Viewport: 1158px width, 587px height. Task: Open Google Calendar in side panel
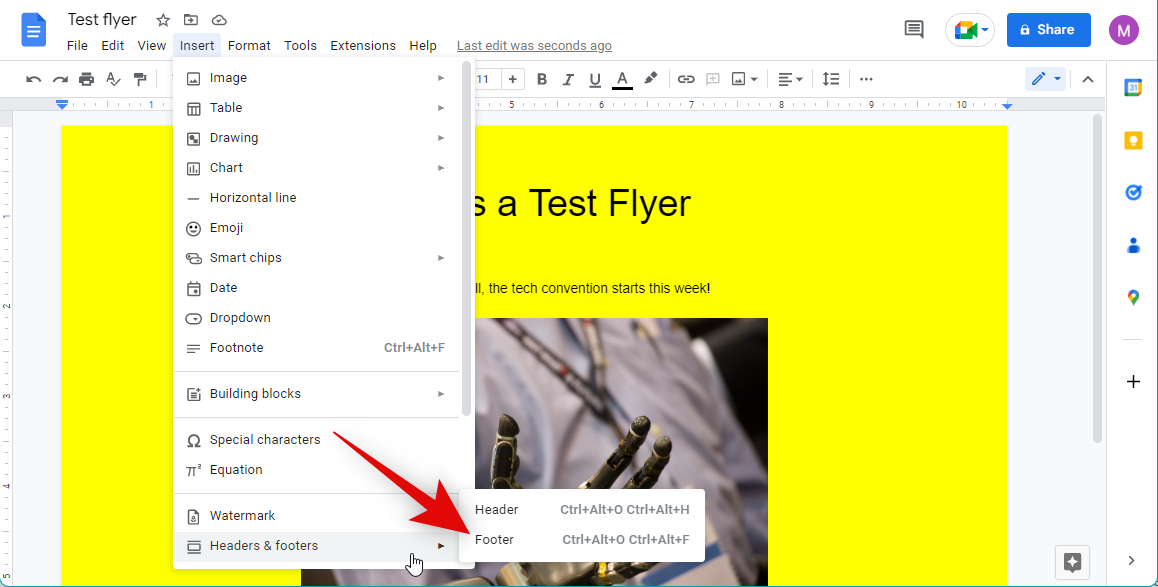click(x=1133, y=87)
